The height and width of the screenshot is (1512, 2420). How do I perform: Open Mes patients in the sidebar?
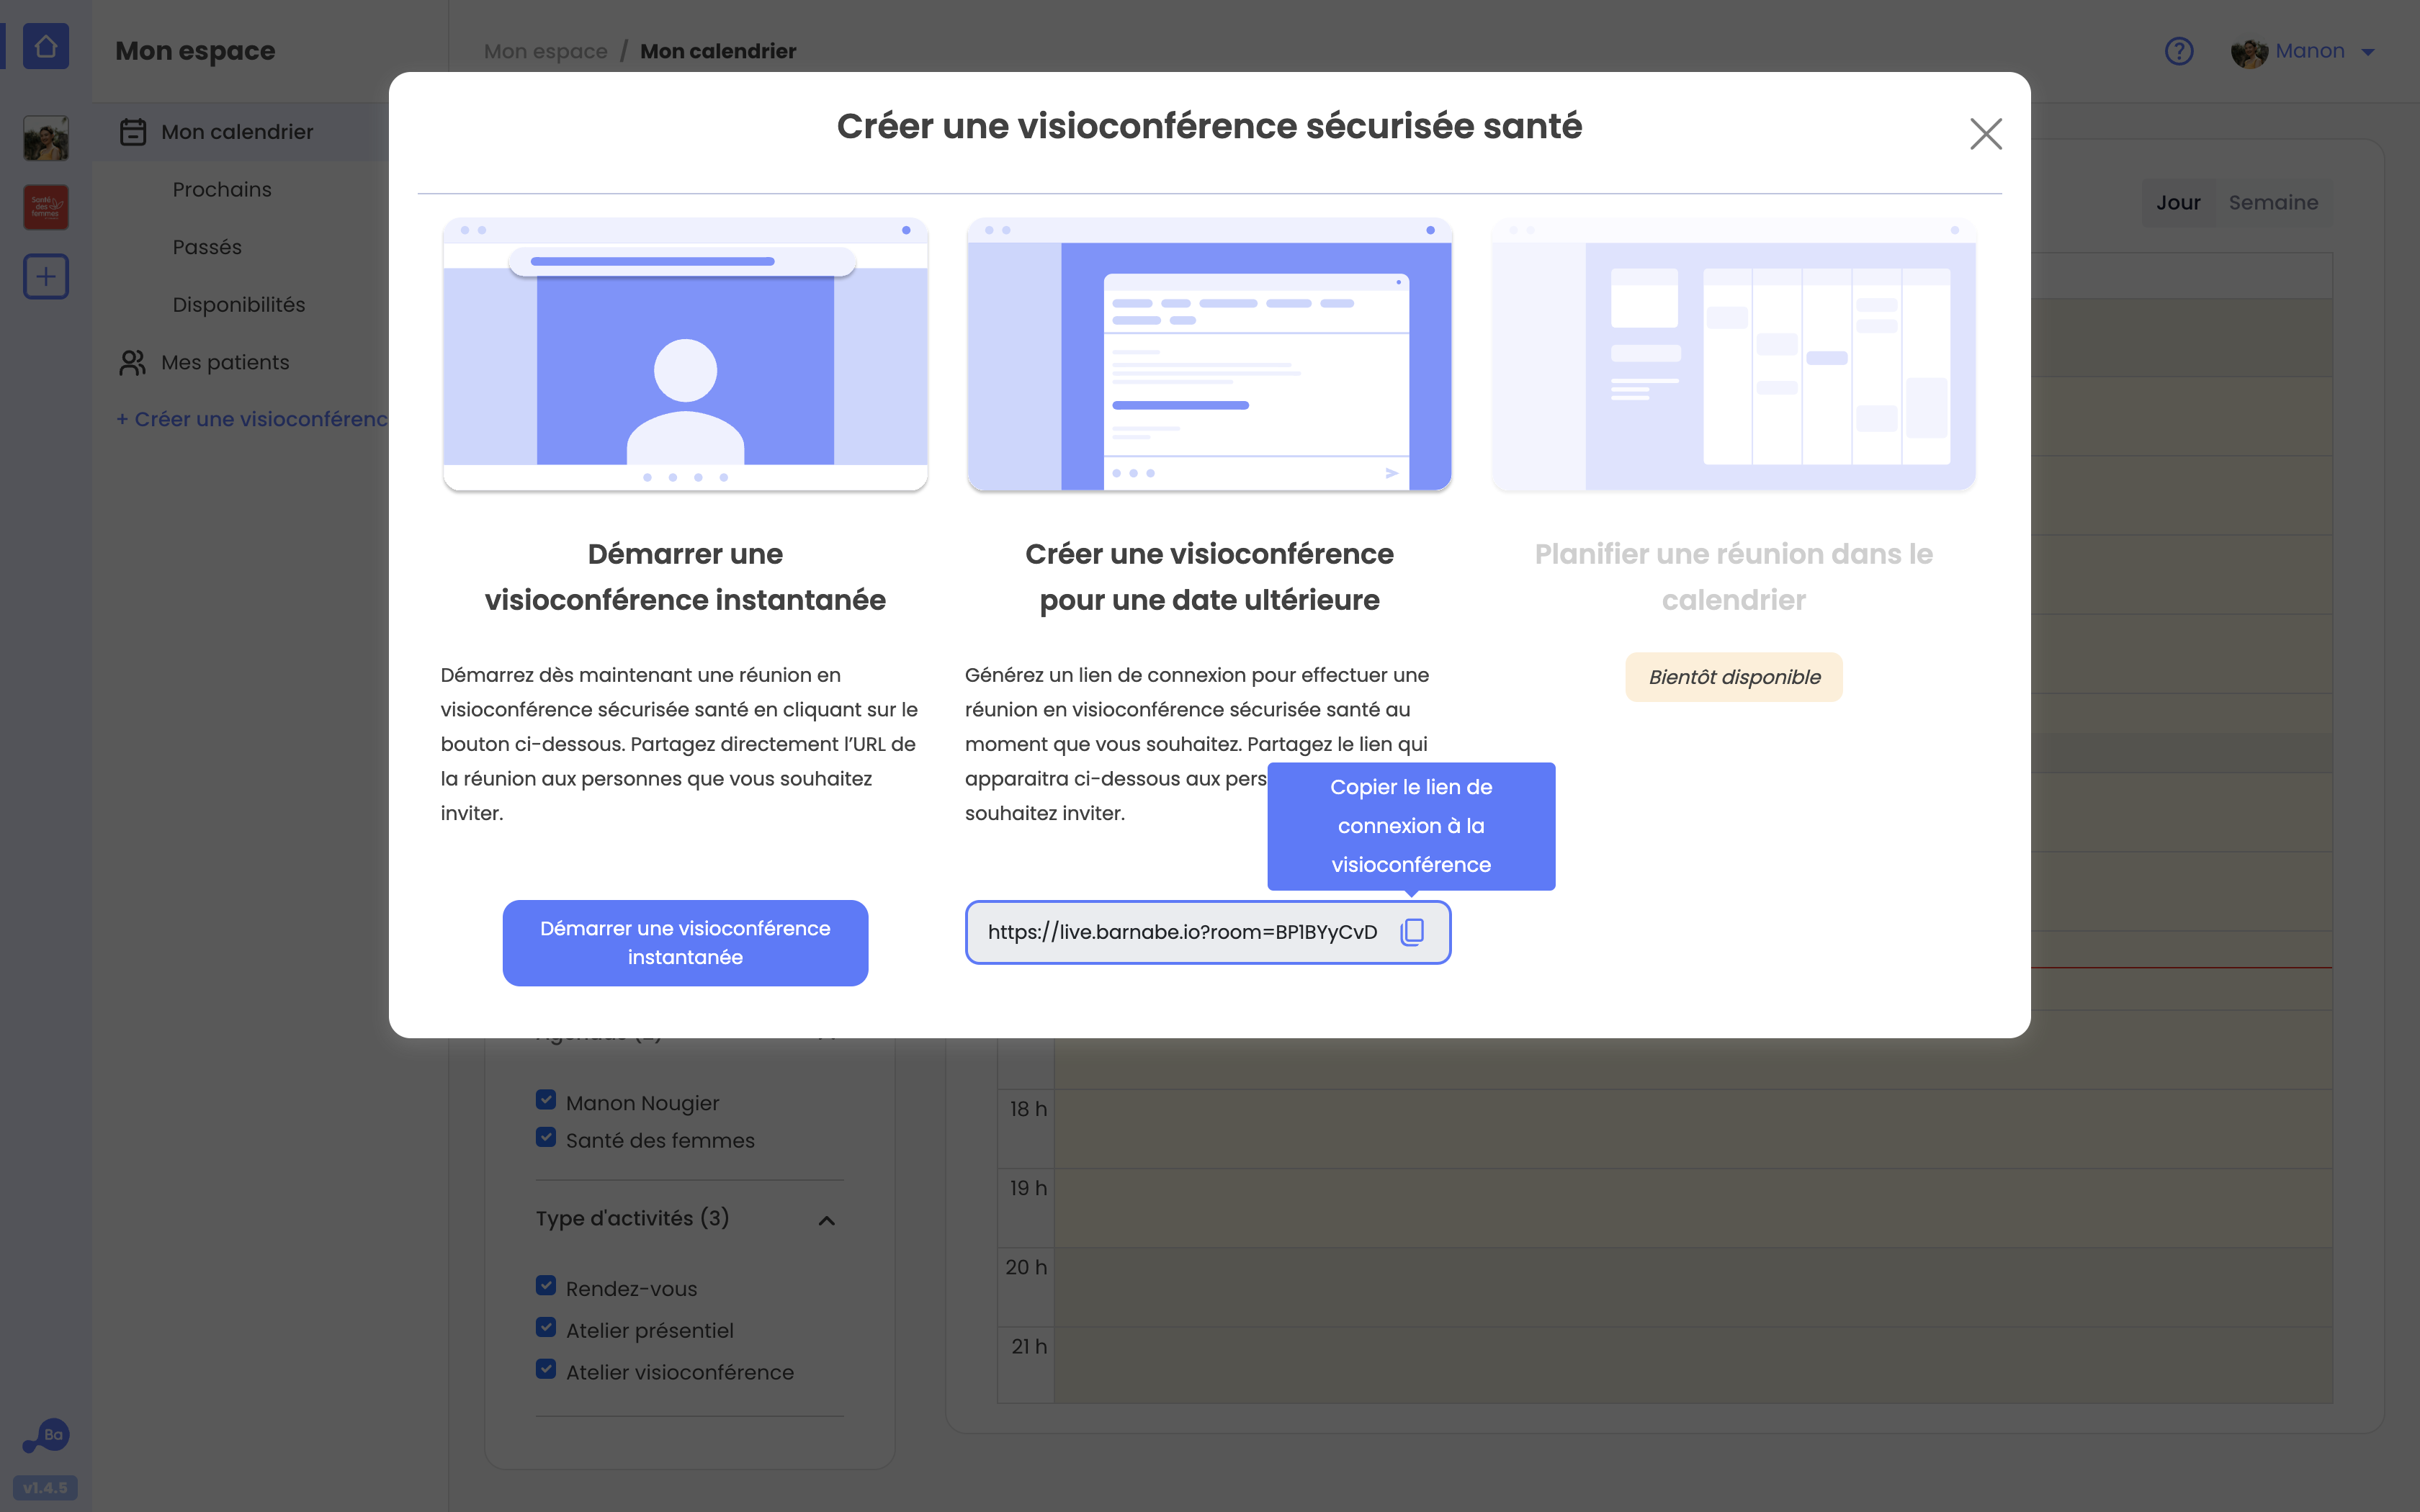click(x=225, y=362)
